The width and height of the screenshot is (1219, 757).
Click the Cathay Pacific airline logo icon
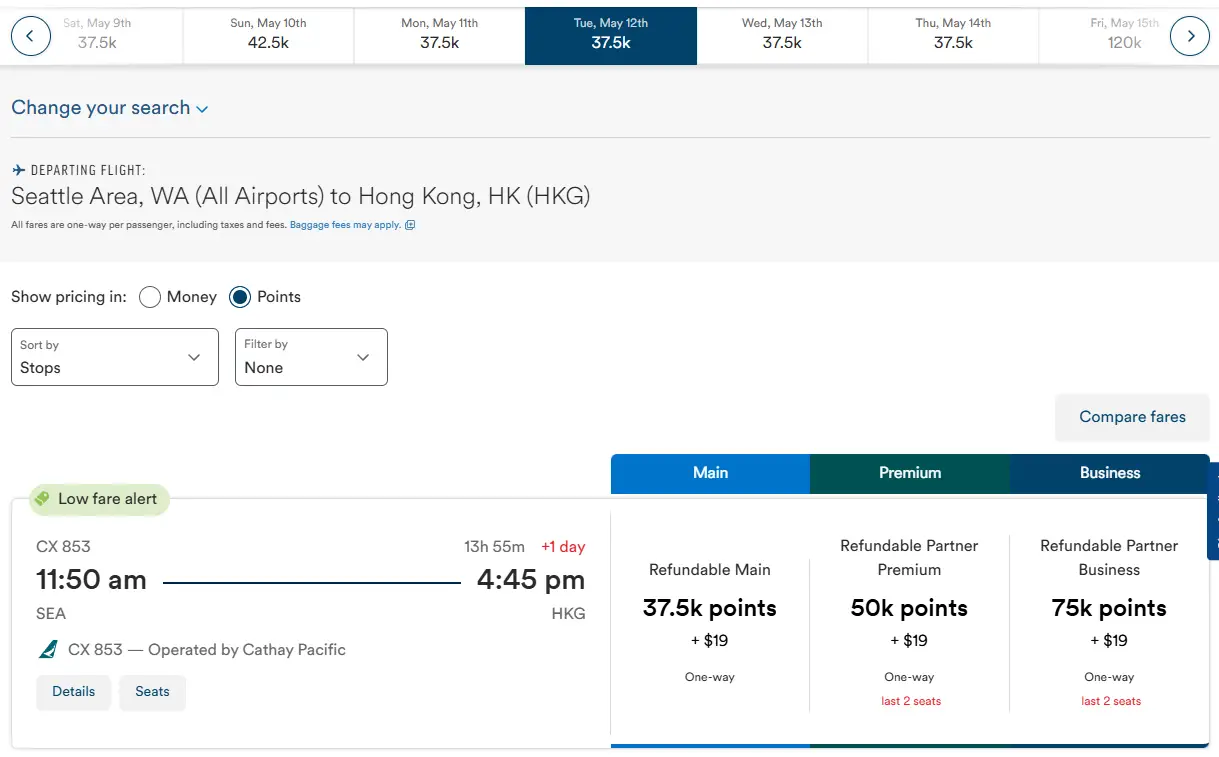pos(48,650)
